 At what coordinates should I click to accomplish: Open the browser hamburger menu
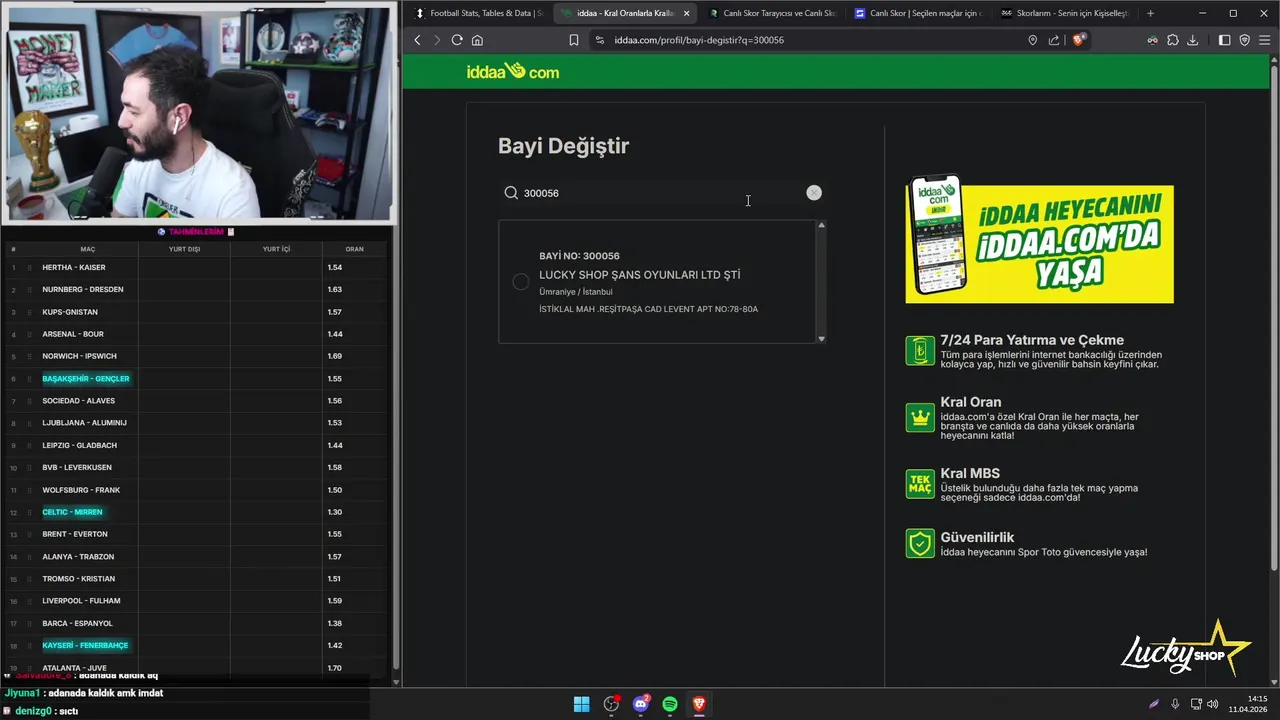[x=1264, y=40]
